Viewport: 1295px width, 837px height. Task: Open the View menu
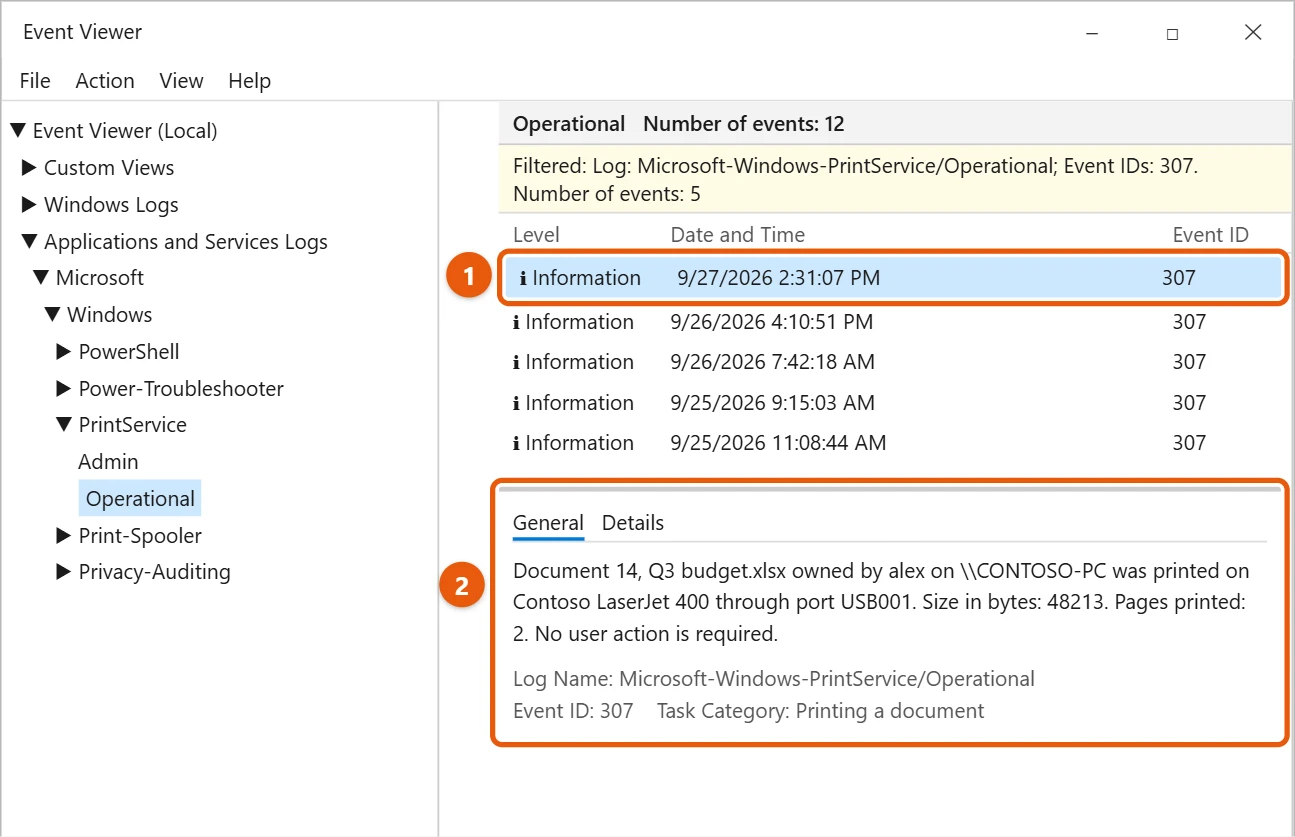(x=182, y=81)
